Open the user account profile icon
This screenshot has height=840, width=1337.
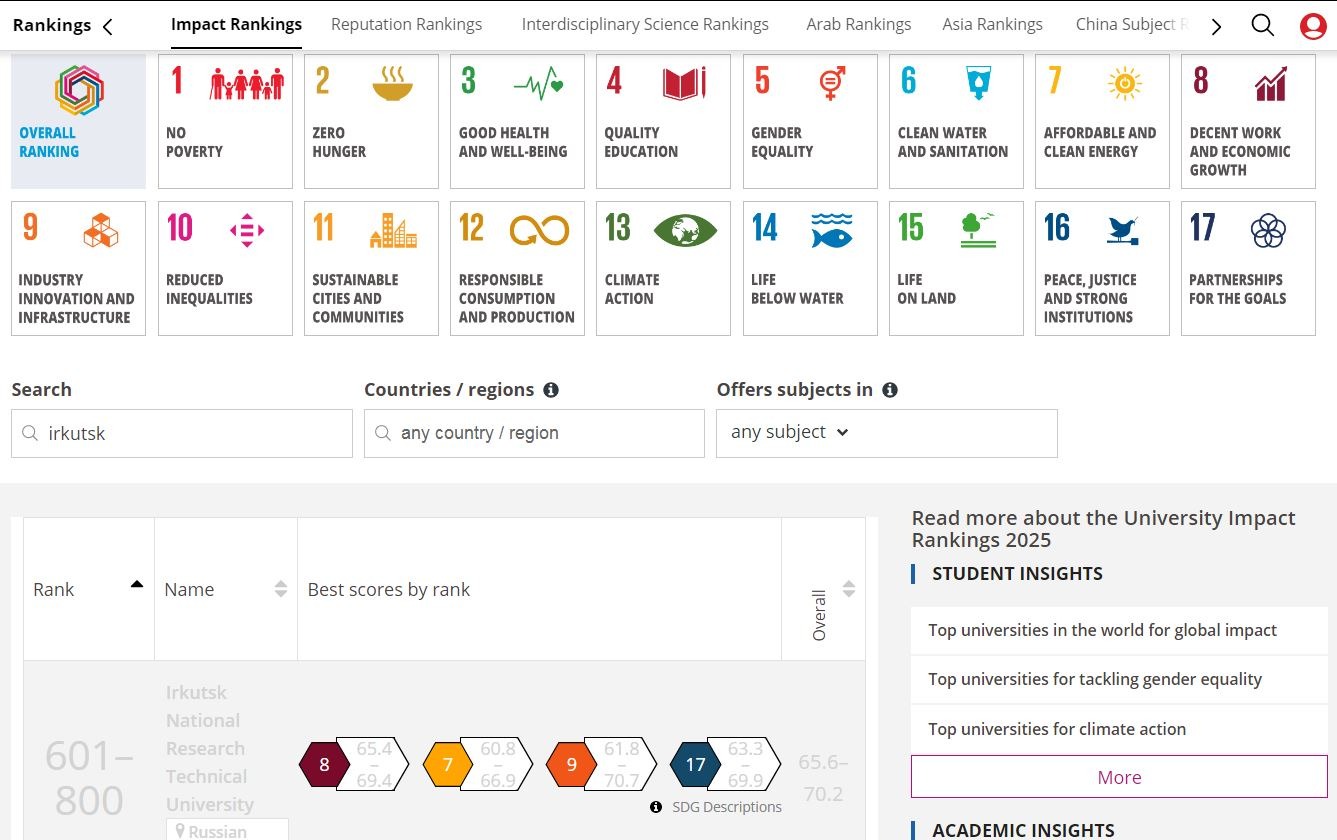[1313, 26]
